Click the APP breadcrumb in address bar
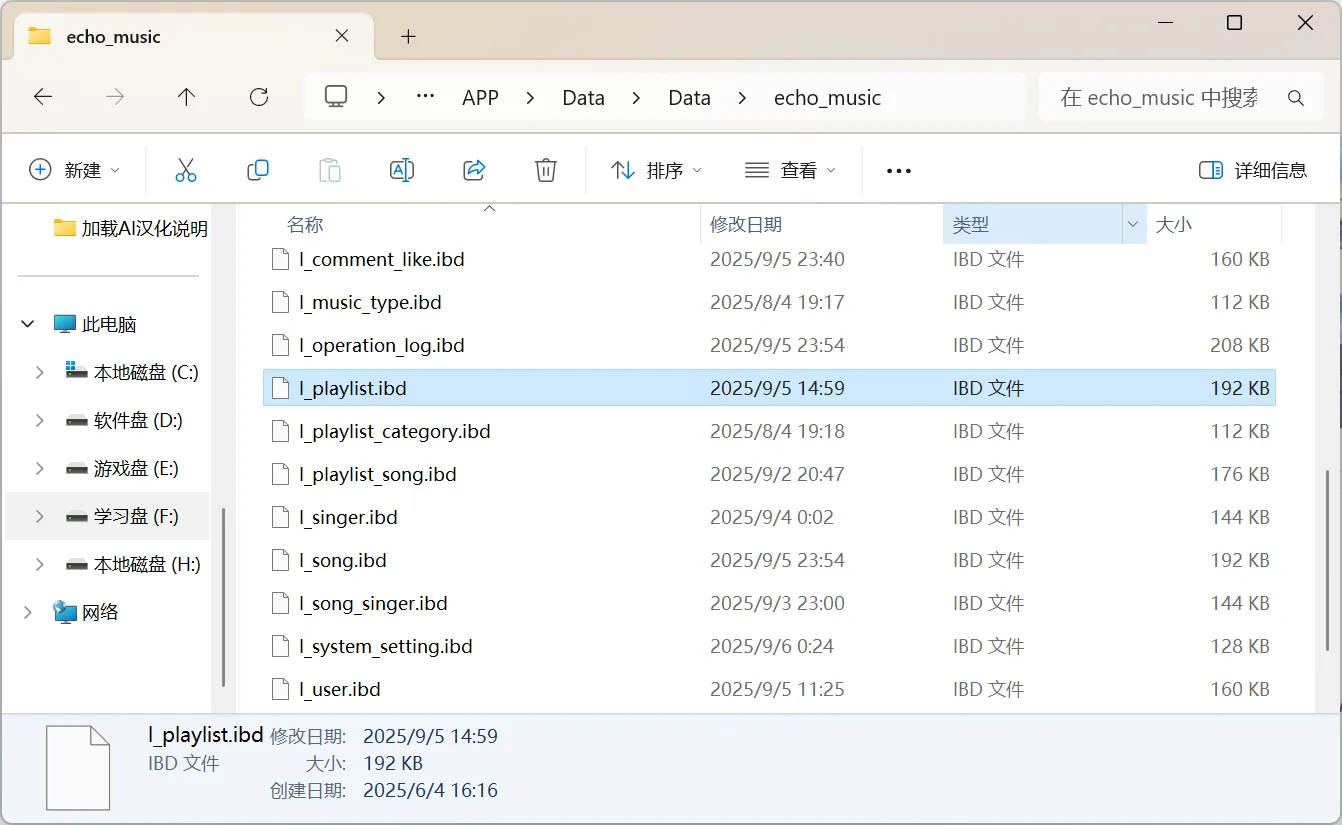This screenshot has height=825, width=1342. (x=480, y=98)
